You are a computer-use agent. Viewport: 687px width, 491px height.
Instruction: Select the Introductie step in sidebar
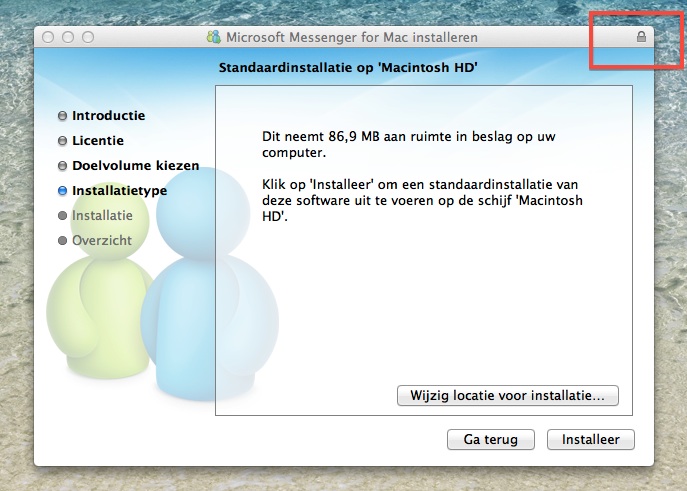tap(108, 116)
